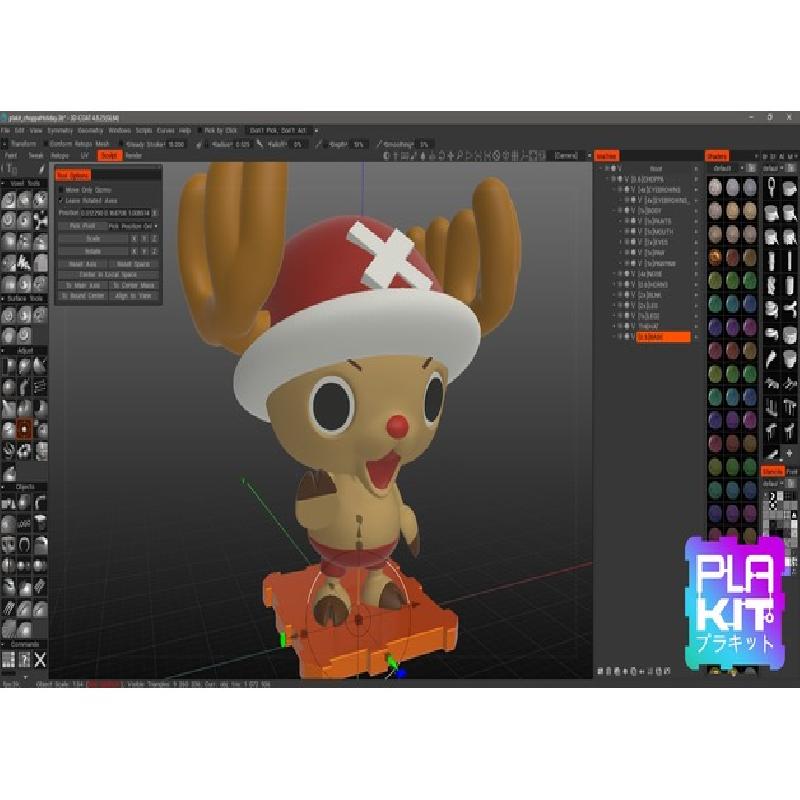Screen dimensions: 800x800
Task: Toggle visibility of the EYES layer
Action: [x=633, y=242]
